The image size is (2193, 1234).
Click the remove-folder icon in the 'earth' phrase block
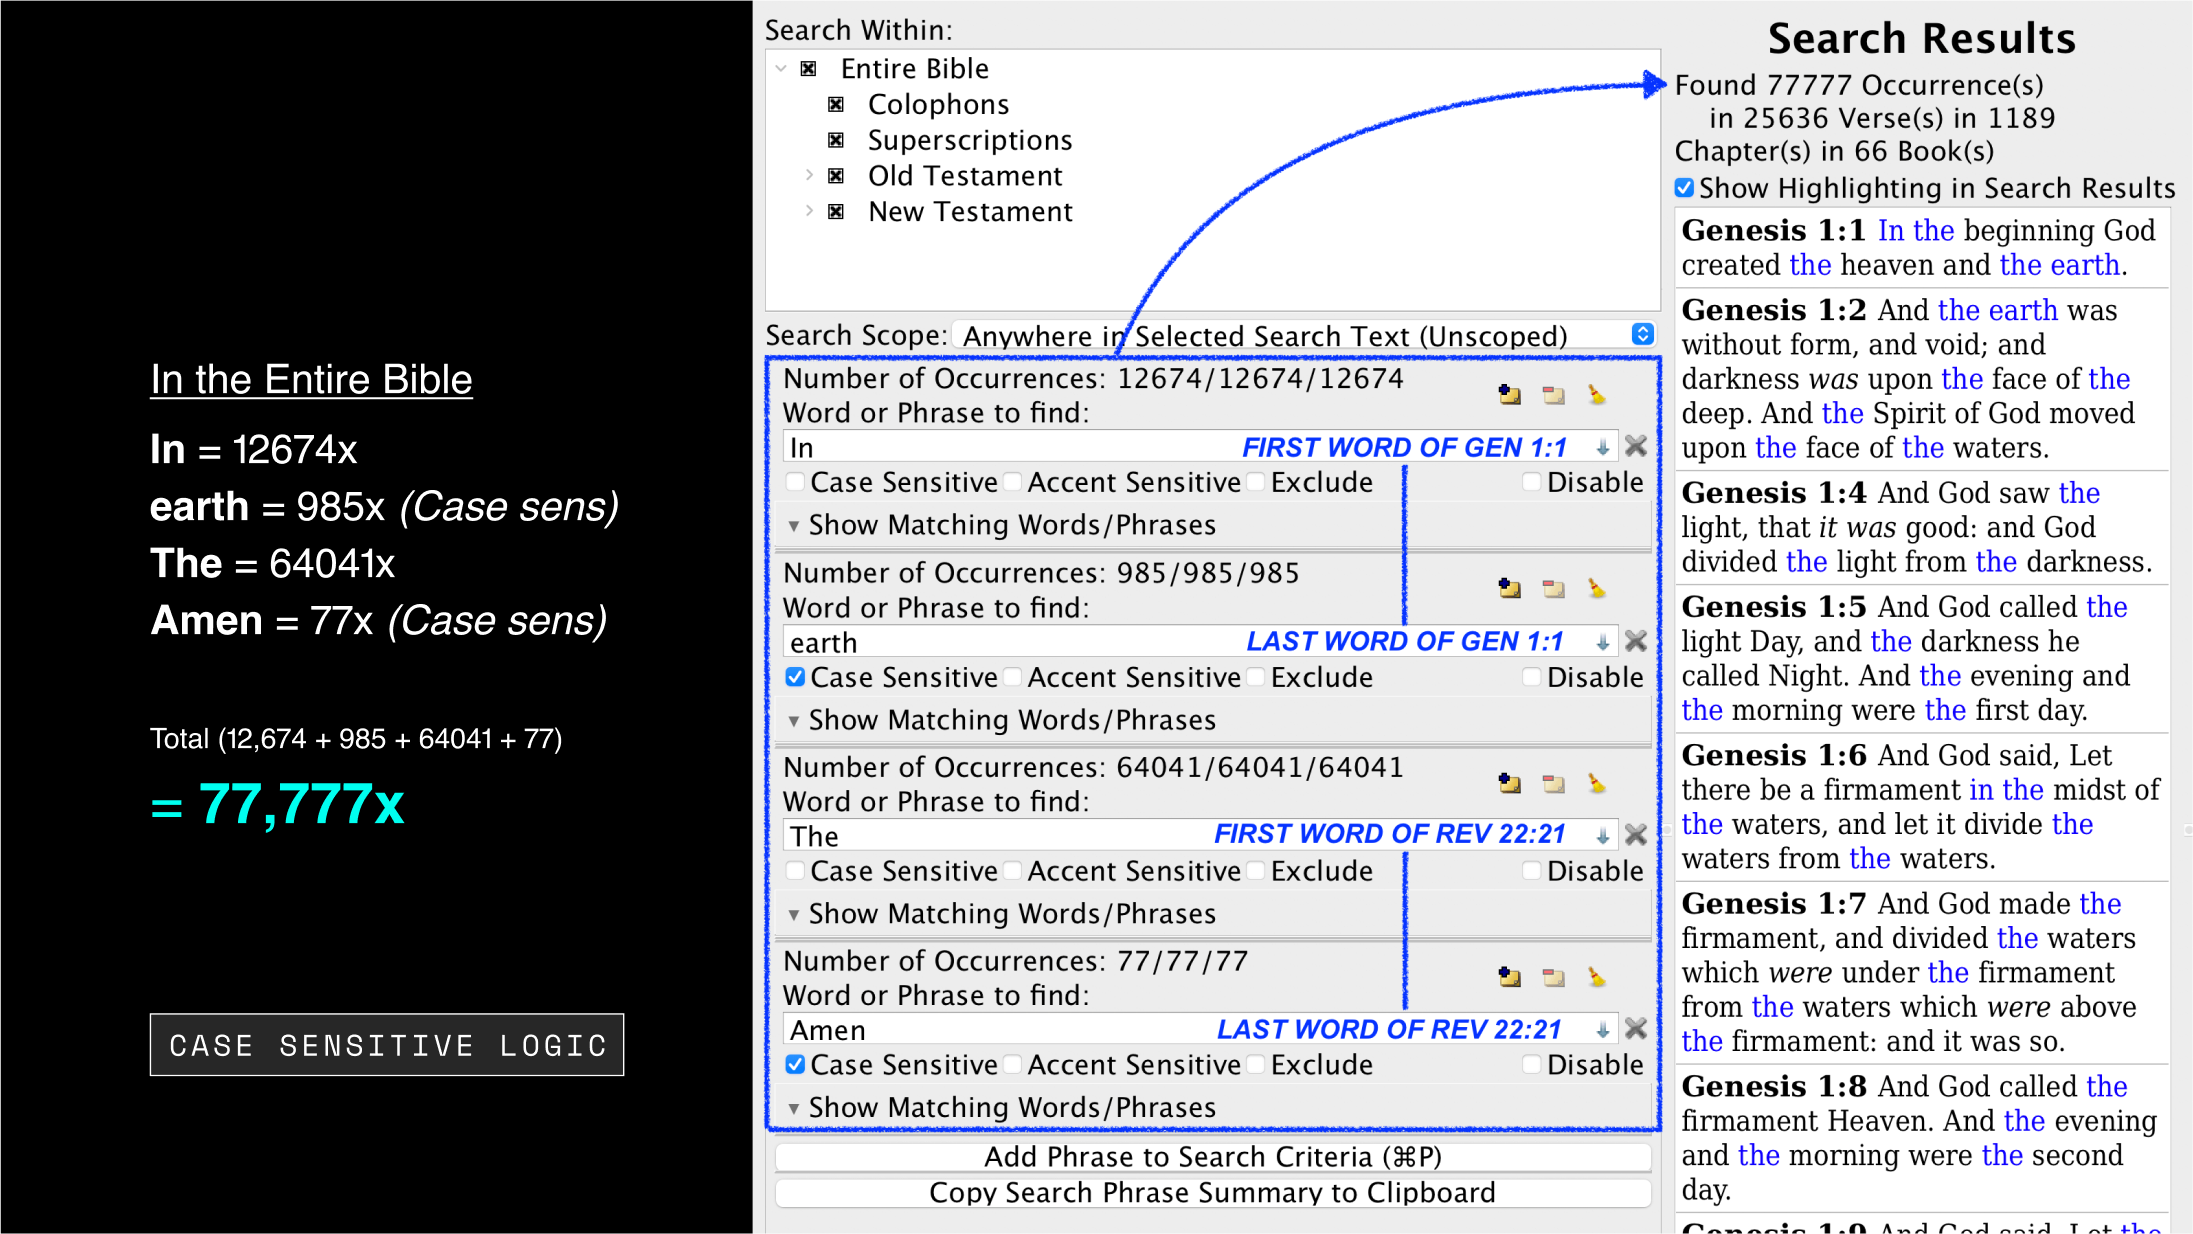click(x=1553, y=589)
